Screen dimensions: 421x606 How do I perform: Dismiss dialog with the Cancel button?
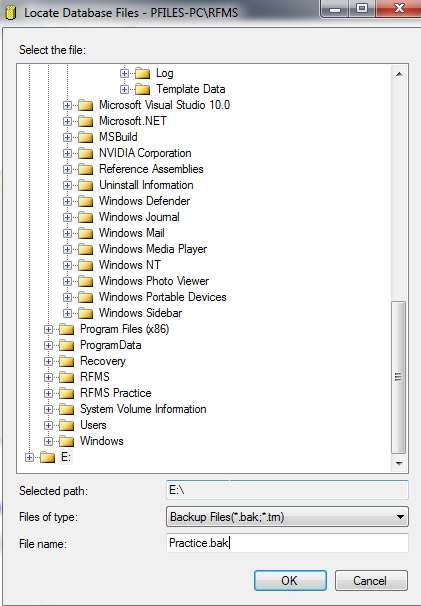point(371,580)
